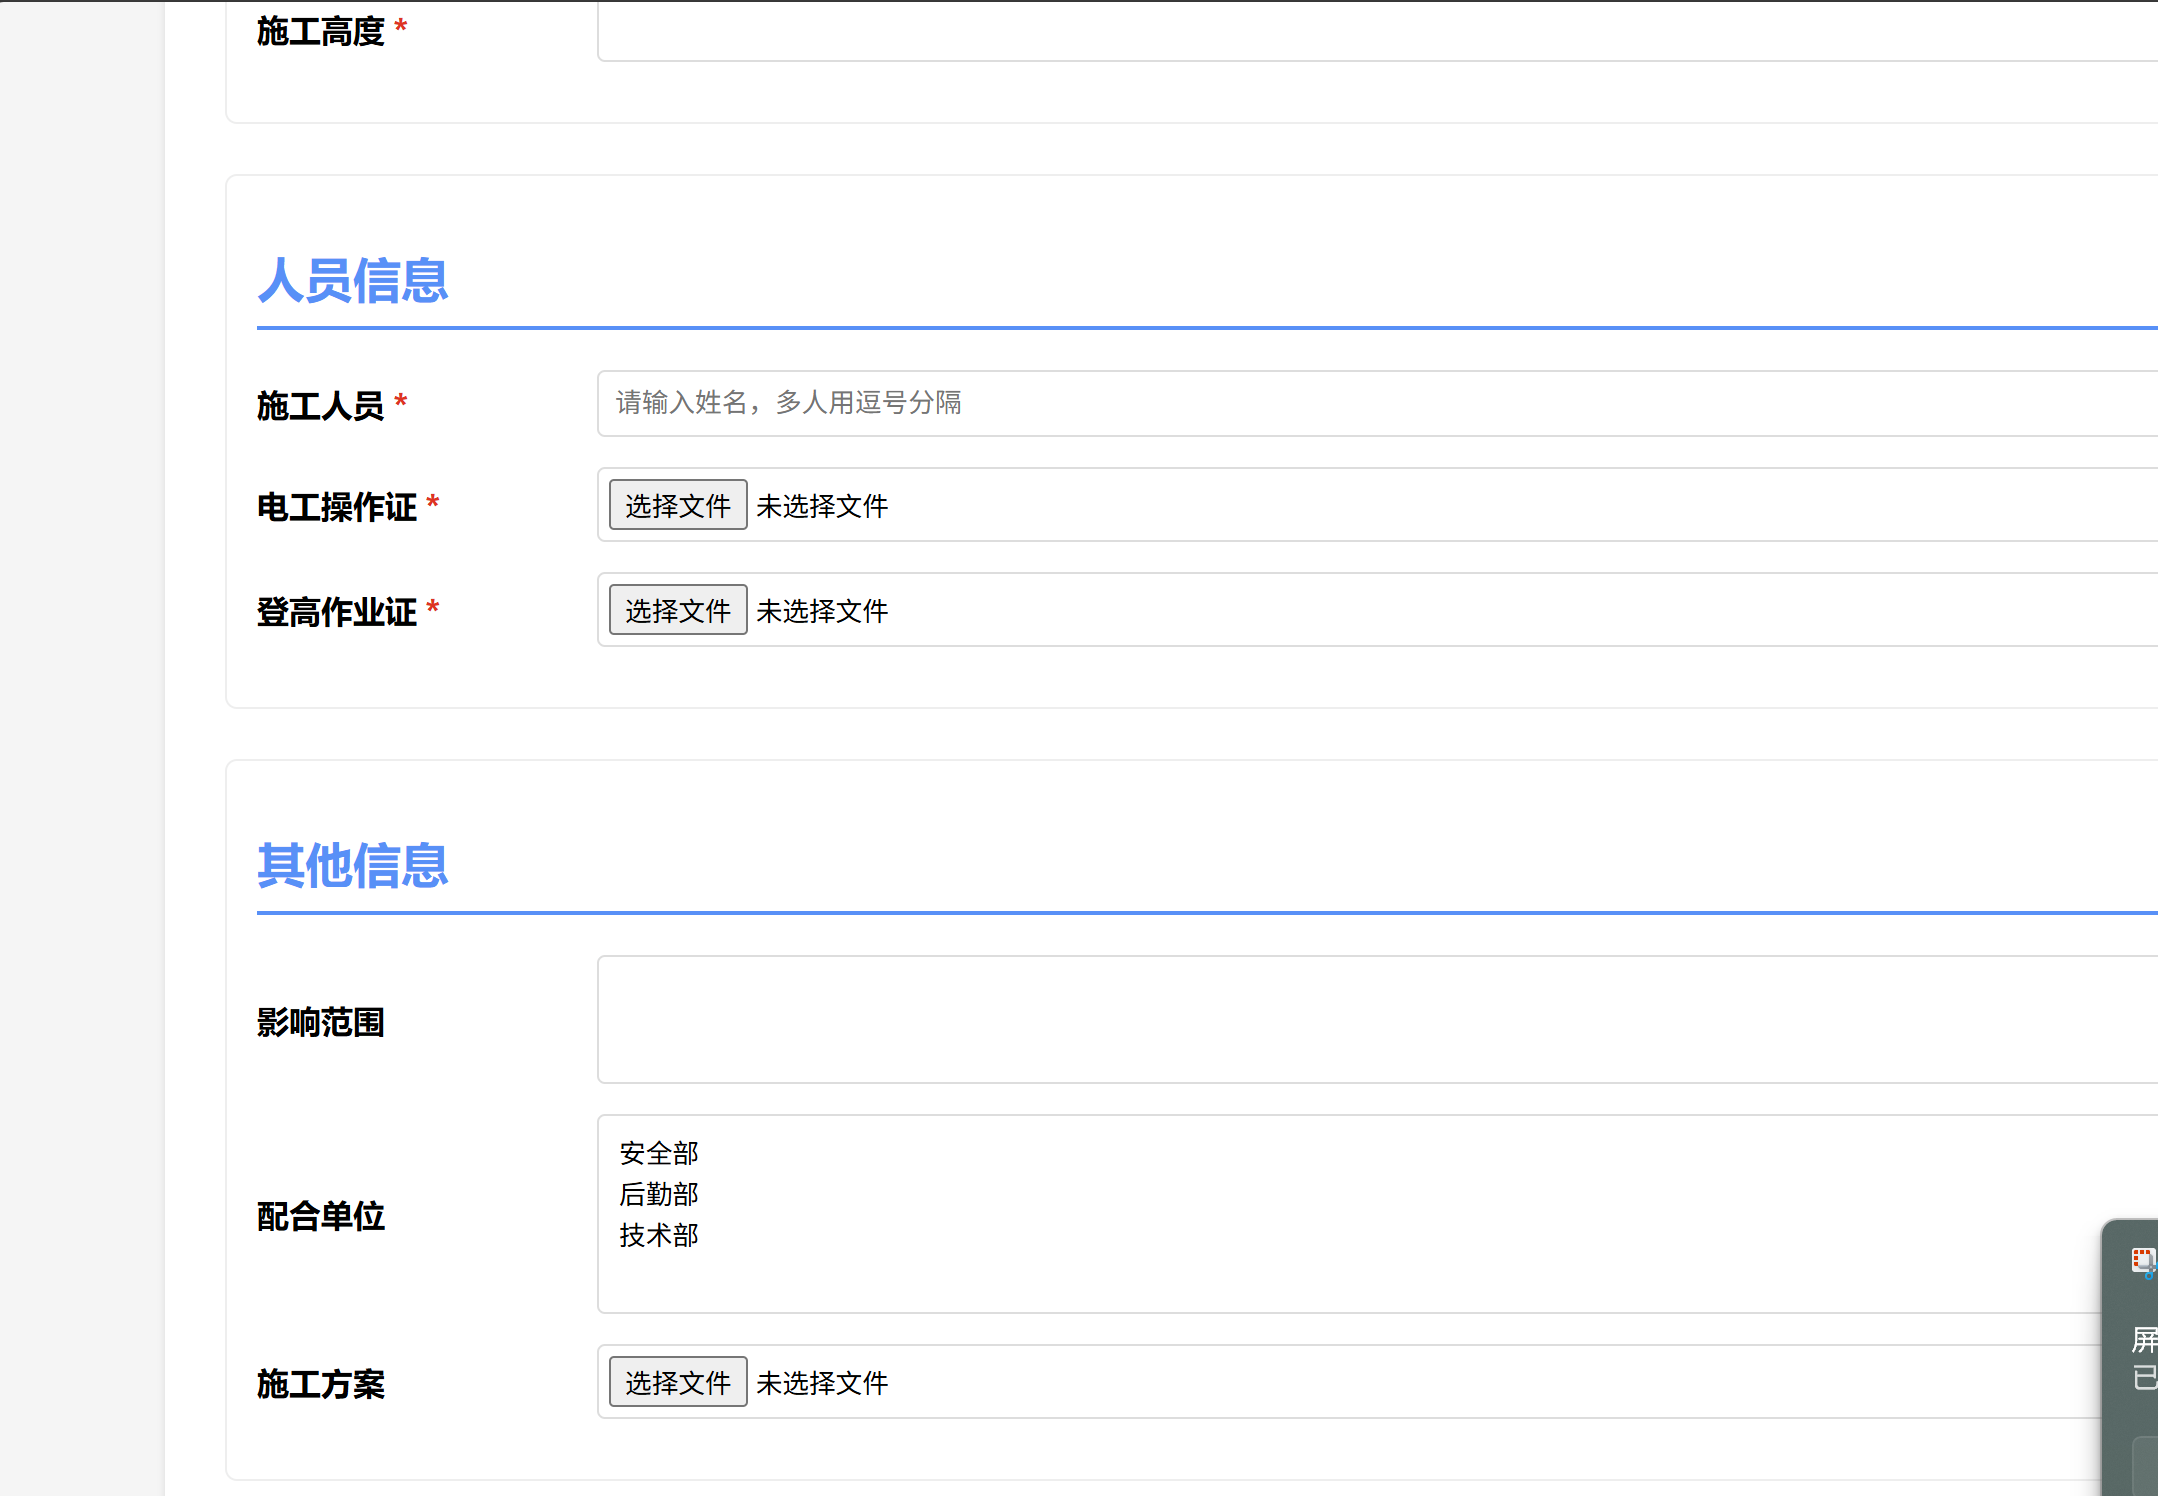Select 技术部 in 配合单位 list
Image resolution: width=2158 pixels, height=1496 pixels.
click(x=659, y=1235)
